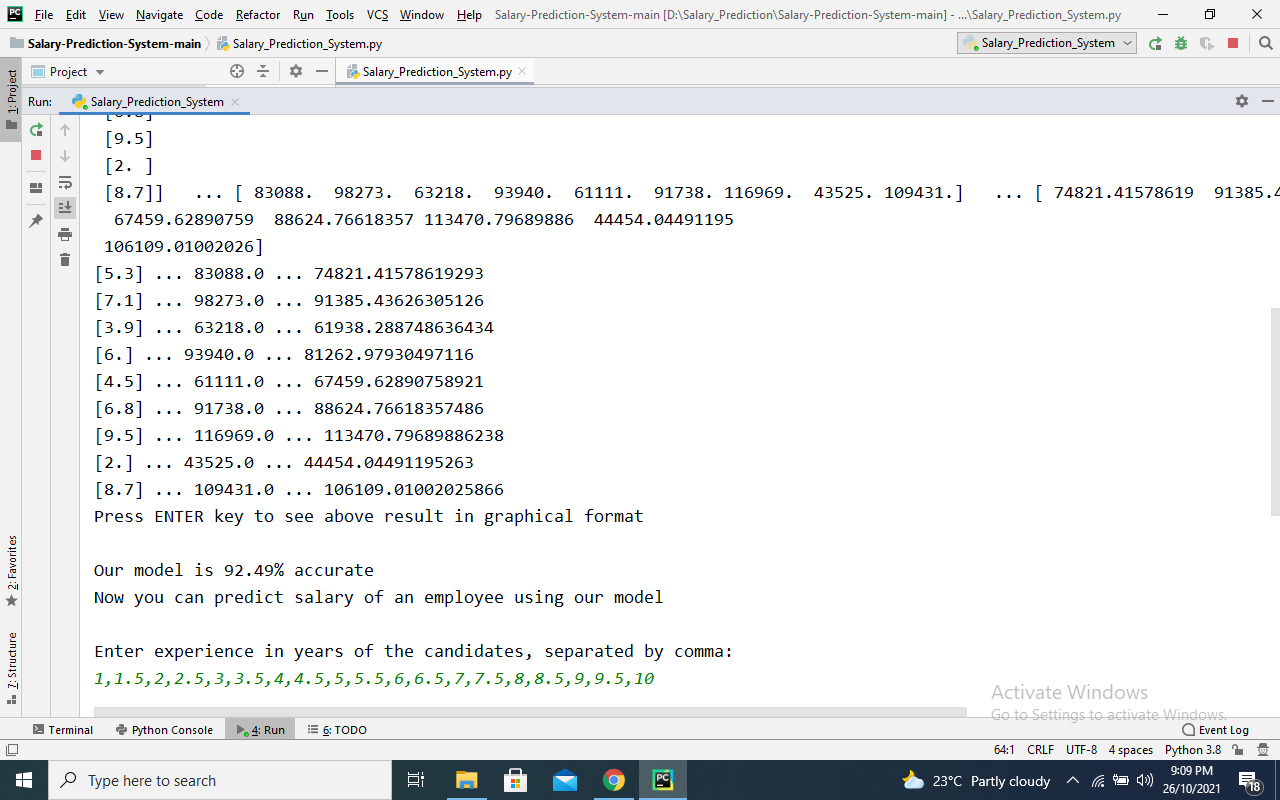Print the console output using printer icon
The image size is (1280, 800).
click(65, 234)
